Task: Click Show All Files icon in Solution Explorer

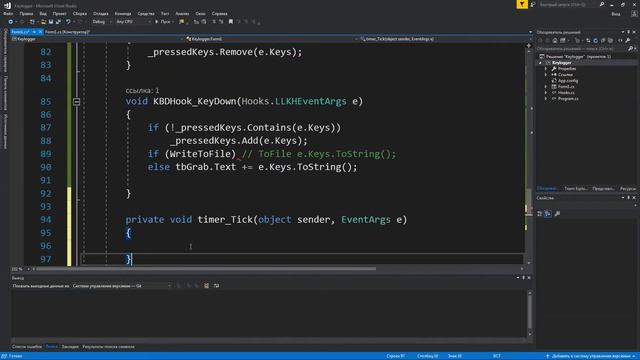Action: click(610, 40)
